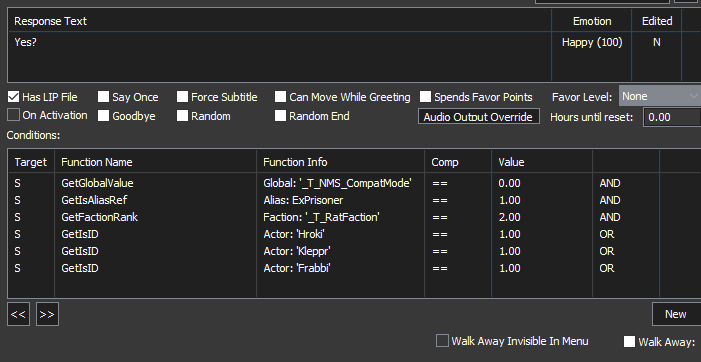The height and width of the screenshot is (362, 701).
Task: Check Walk Away Invisible In Menu
Action: (442, 341)
